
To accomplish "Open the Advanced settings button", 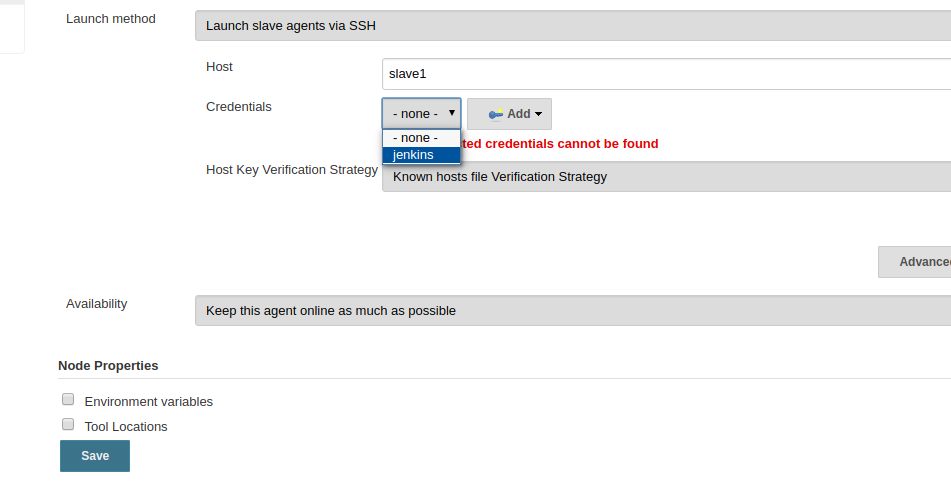I will tap(915, 262).
